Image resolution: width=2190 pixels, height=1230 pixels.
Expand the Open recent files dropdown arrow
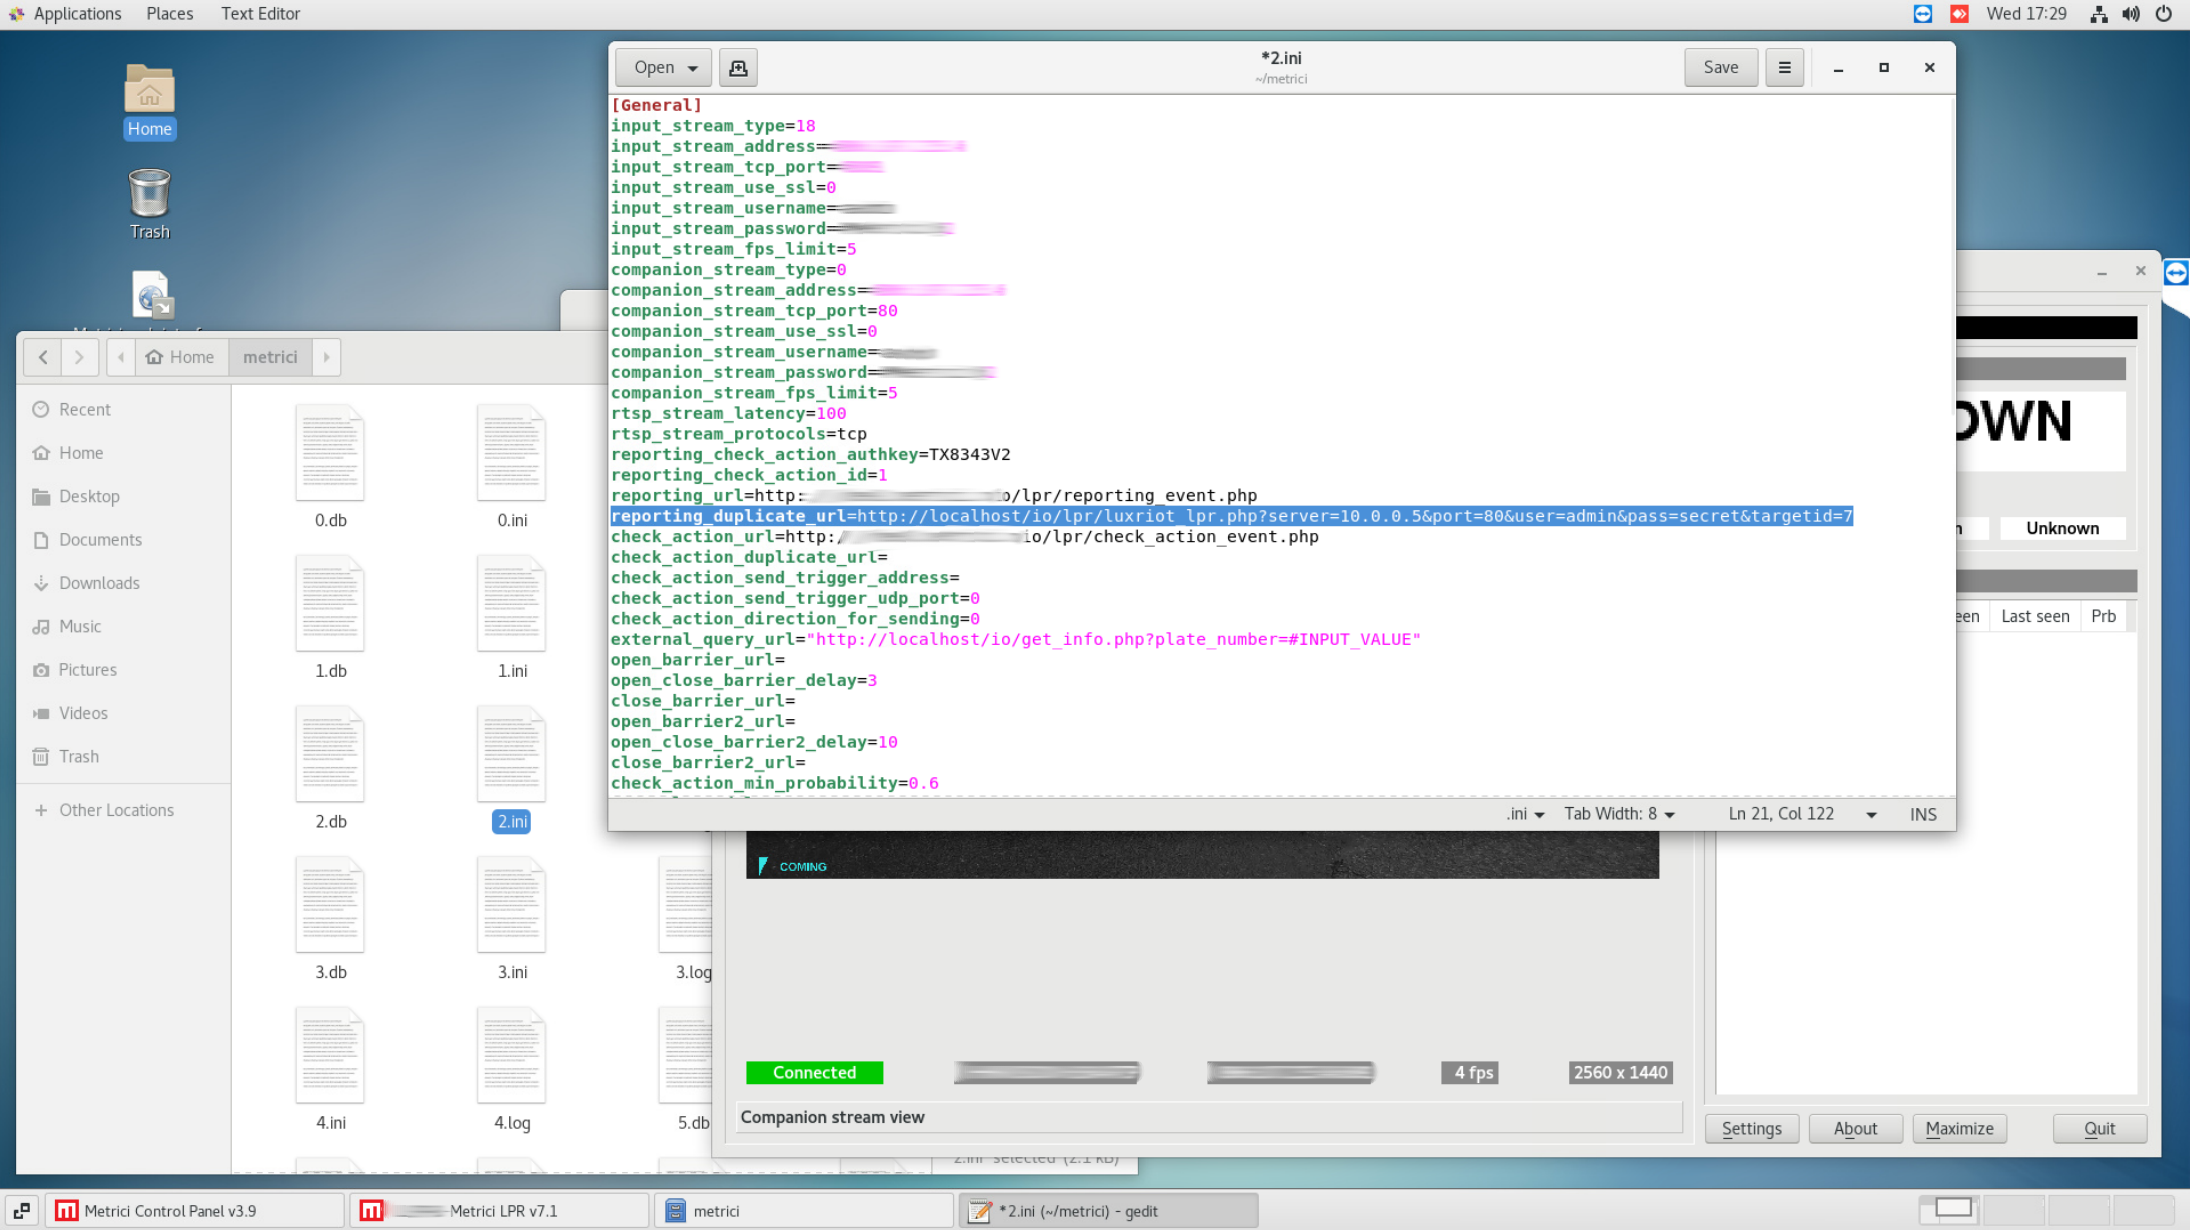tap(692, 67)
